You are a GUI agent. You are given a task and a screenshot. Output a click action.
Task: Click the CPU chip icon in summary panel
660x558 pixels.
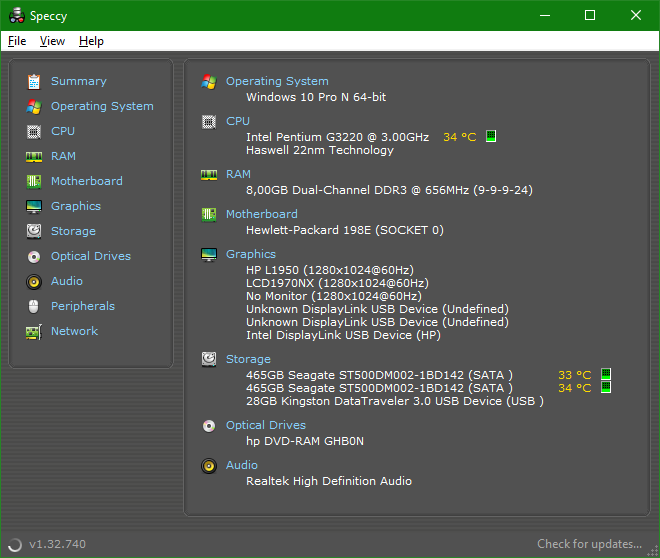[209, 122]
